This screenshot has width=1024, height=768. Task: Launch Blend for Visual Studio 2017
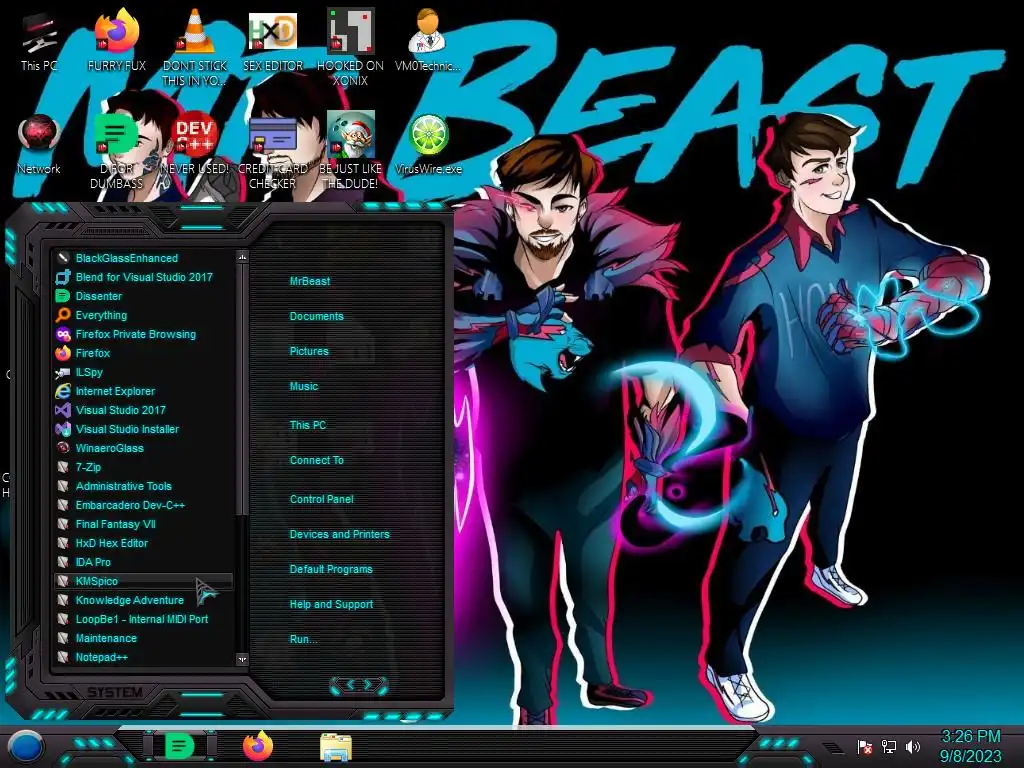coord(144,277)
